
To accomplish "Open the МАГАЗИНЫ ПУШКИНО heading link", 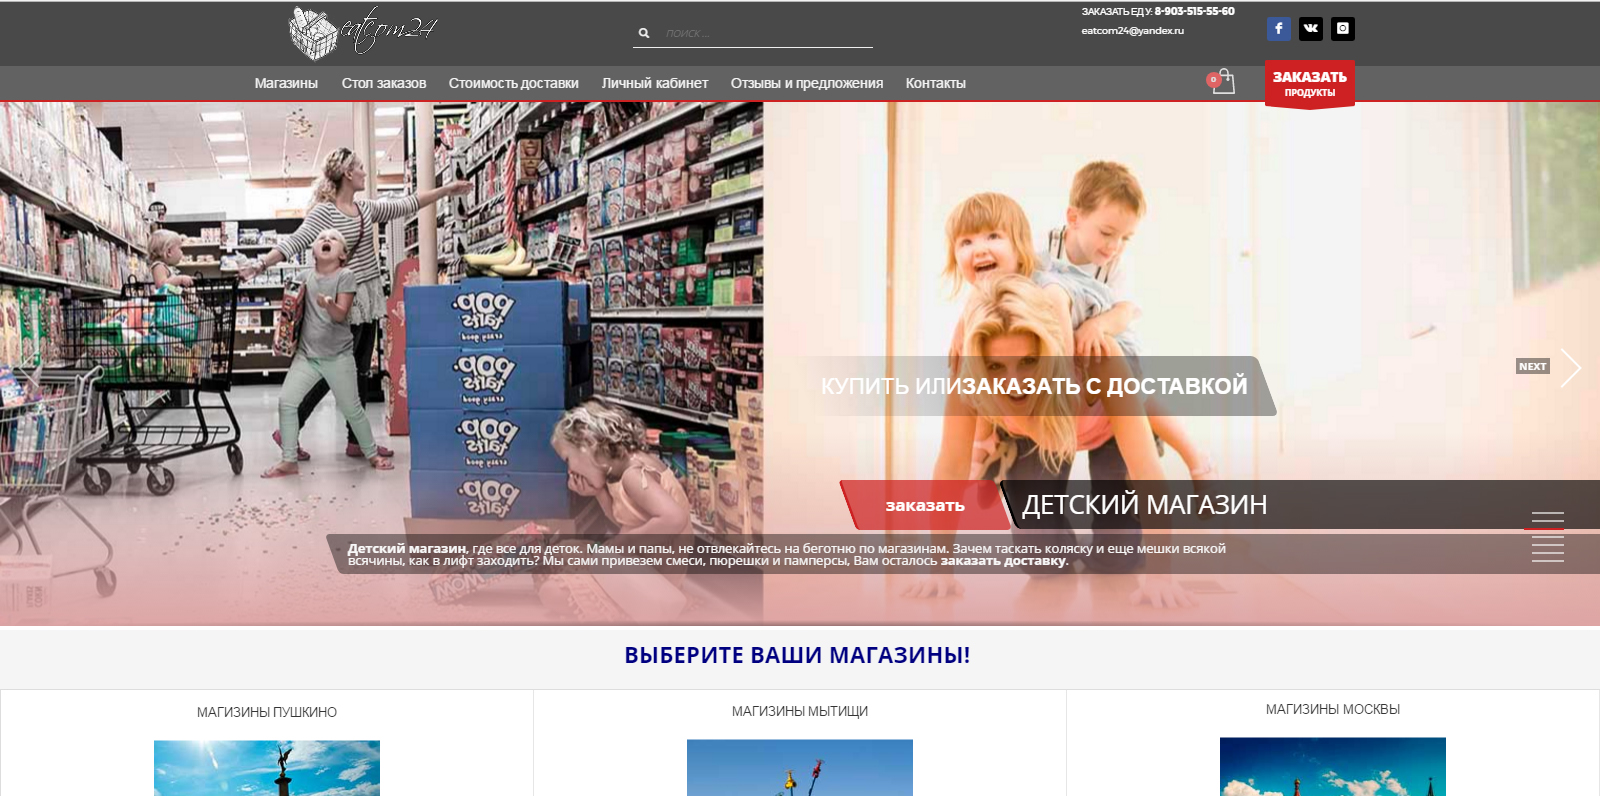I will 267,713.
